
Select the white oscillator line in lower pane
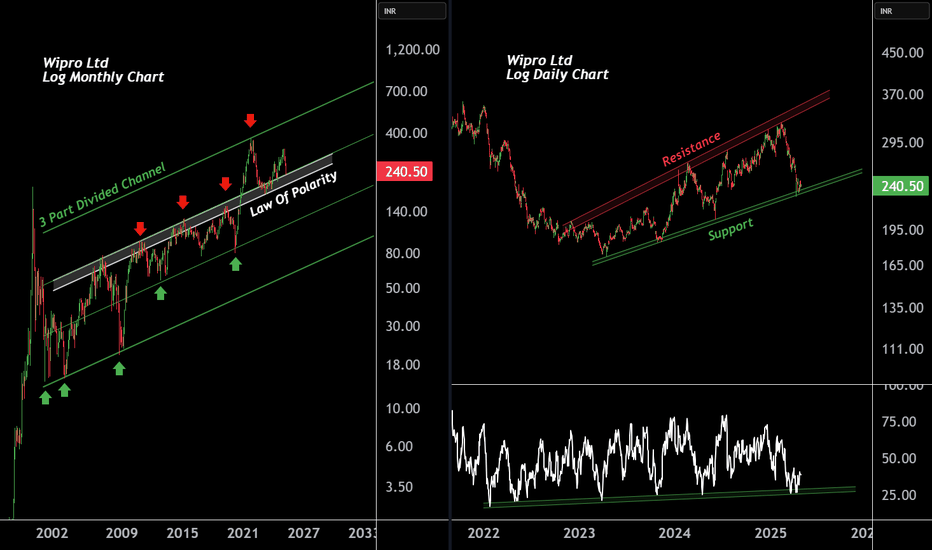(x=624, y=458)
